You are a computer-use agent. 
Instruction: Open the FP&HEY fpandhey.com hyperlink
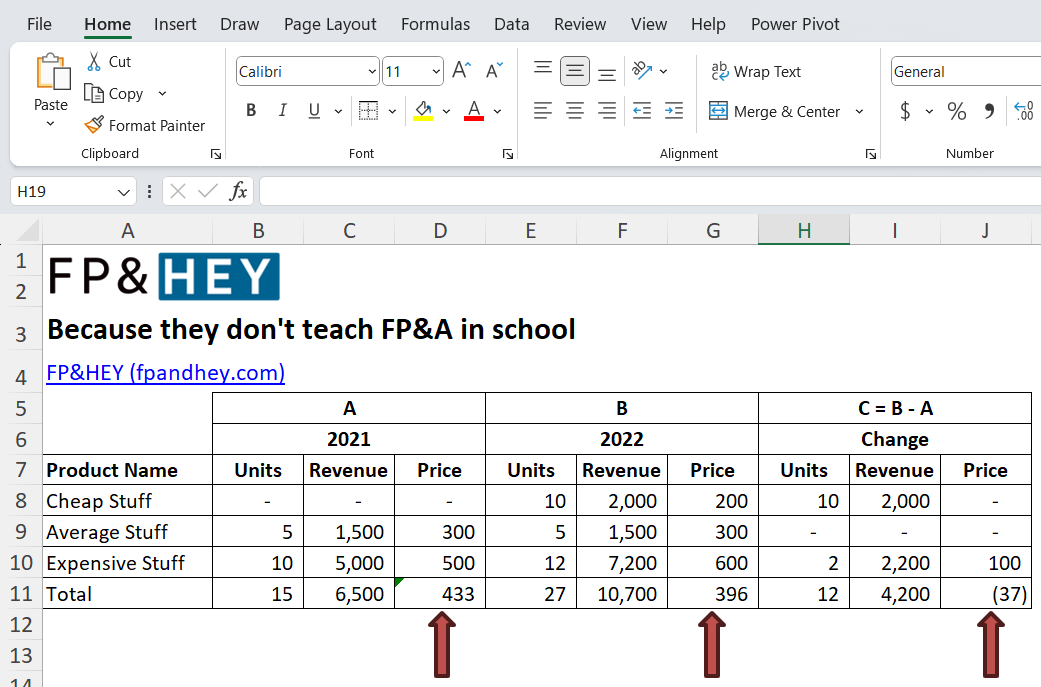165,372
